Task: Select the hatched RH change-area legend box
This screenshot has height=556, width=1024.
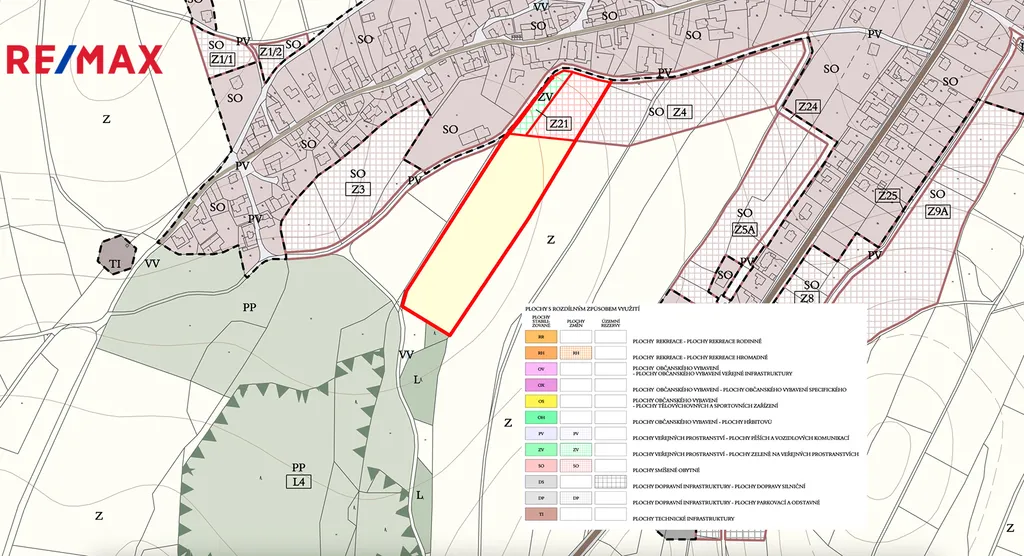Action: 577,353
